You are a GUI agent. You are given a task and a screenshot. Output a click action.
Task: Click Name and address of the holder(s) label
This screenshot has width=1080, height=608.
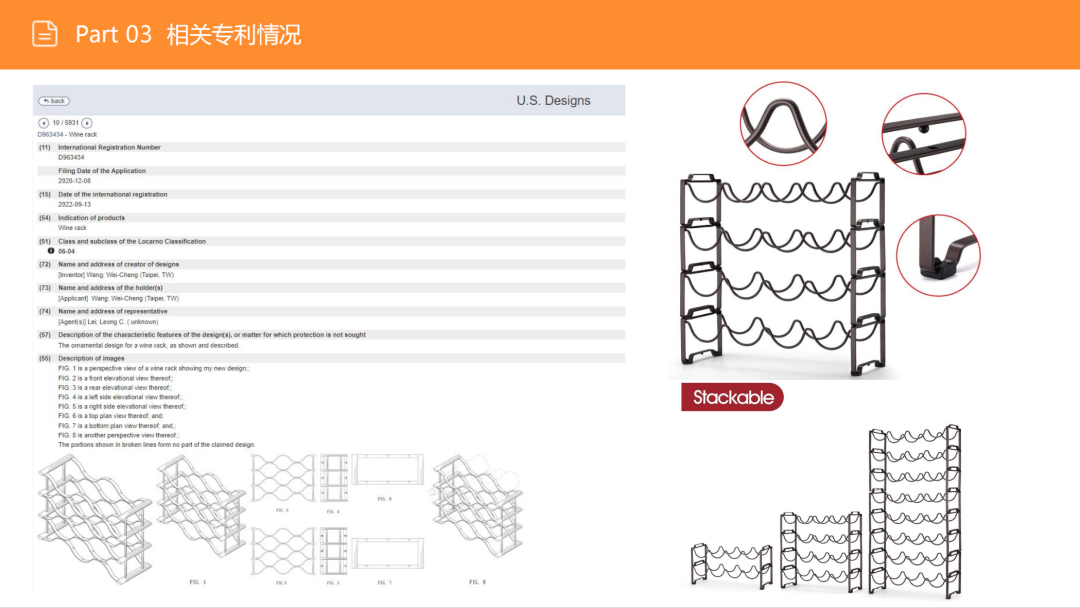tap(110, 288)
